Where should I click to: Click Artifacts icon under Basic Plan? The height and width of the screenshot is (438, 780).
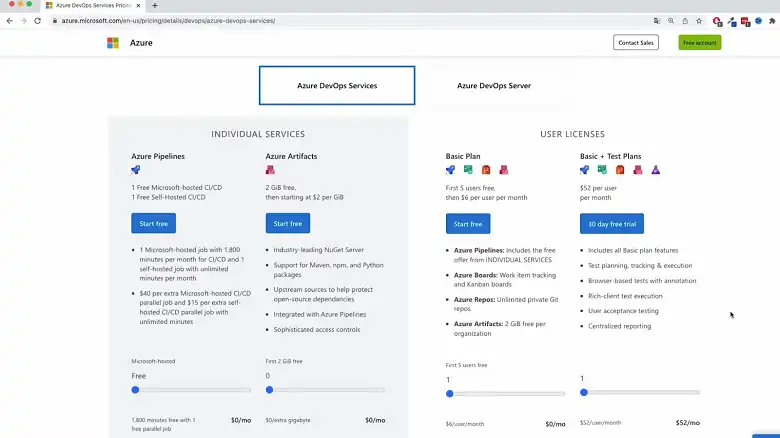pos(504,170)
